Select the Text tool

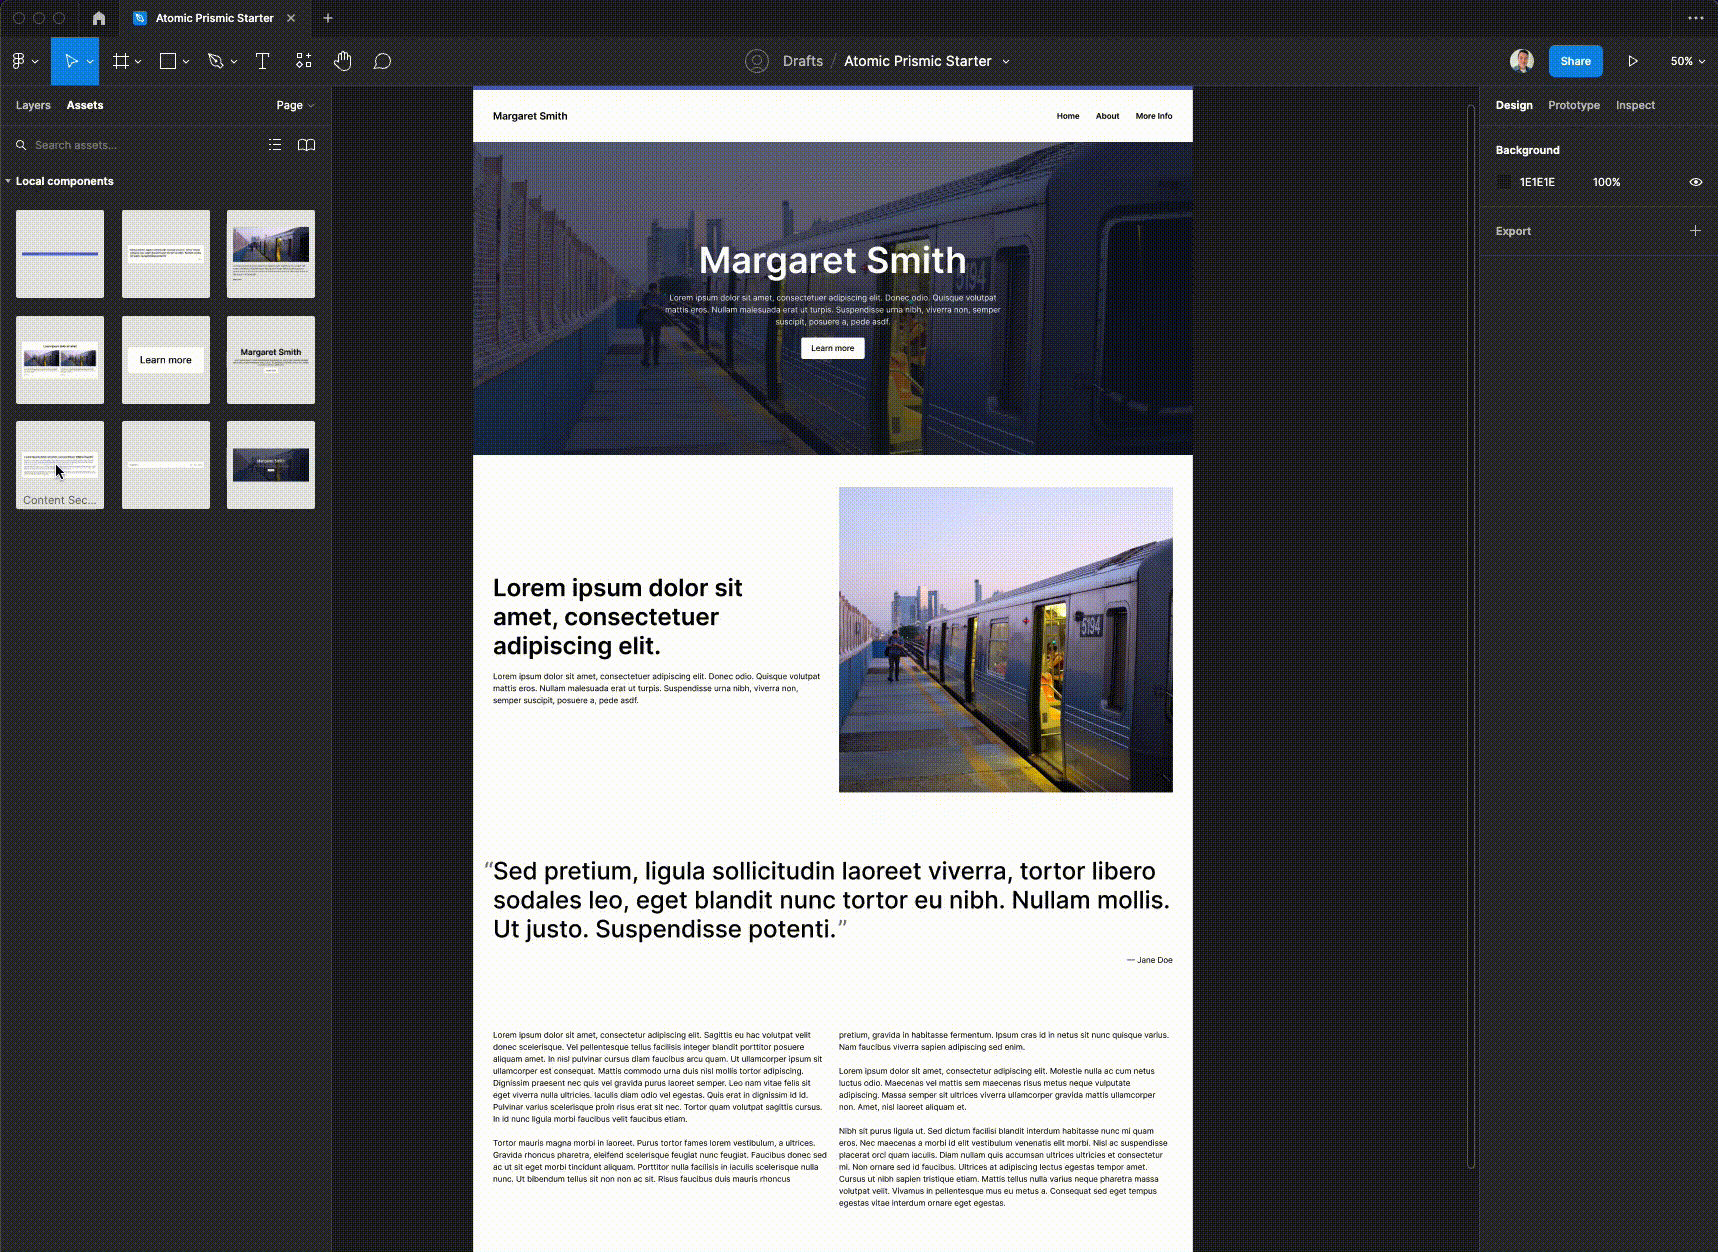262,61
